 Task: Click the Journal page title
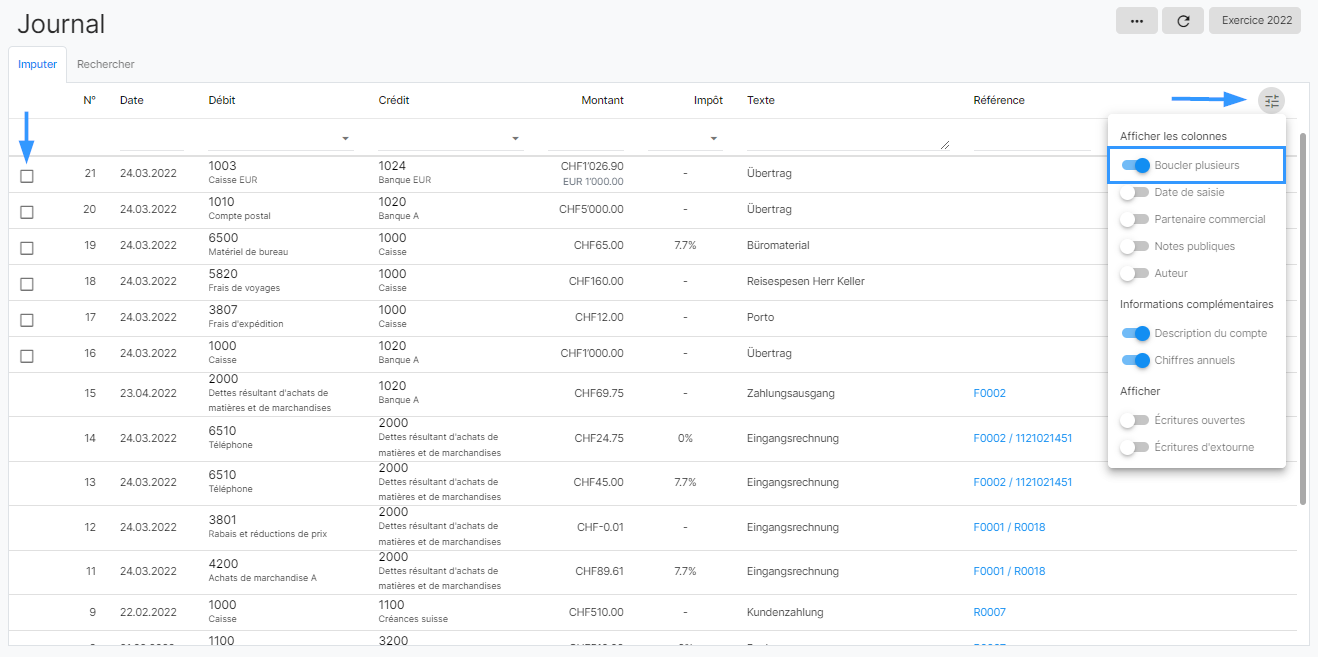click(61, 24)
